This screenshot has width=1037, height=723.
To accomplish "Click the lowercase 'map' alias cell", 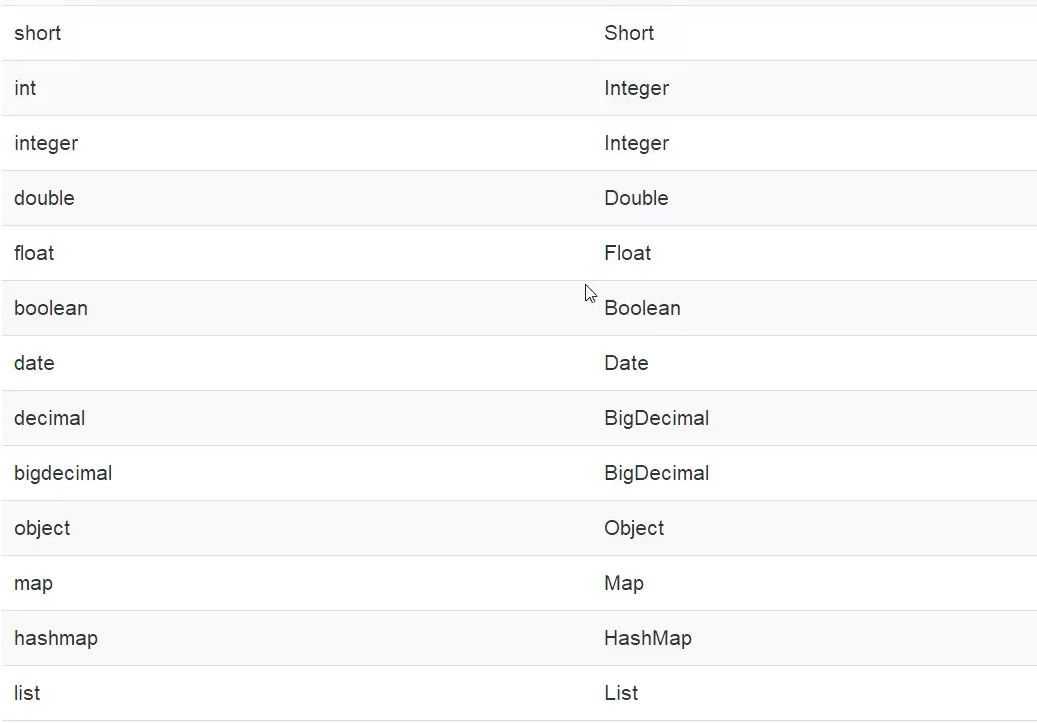I will tap(33, 583).
